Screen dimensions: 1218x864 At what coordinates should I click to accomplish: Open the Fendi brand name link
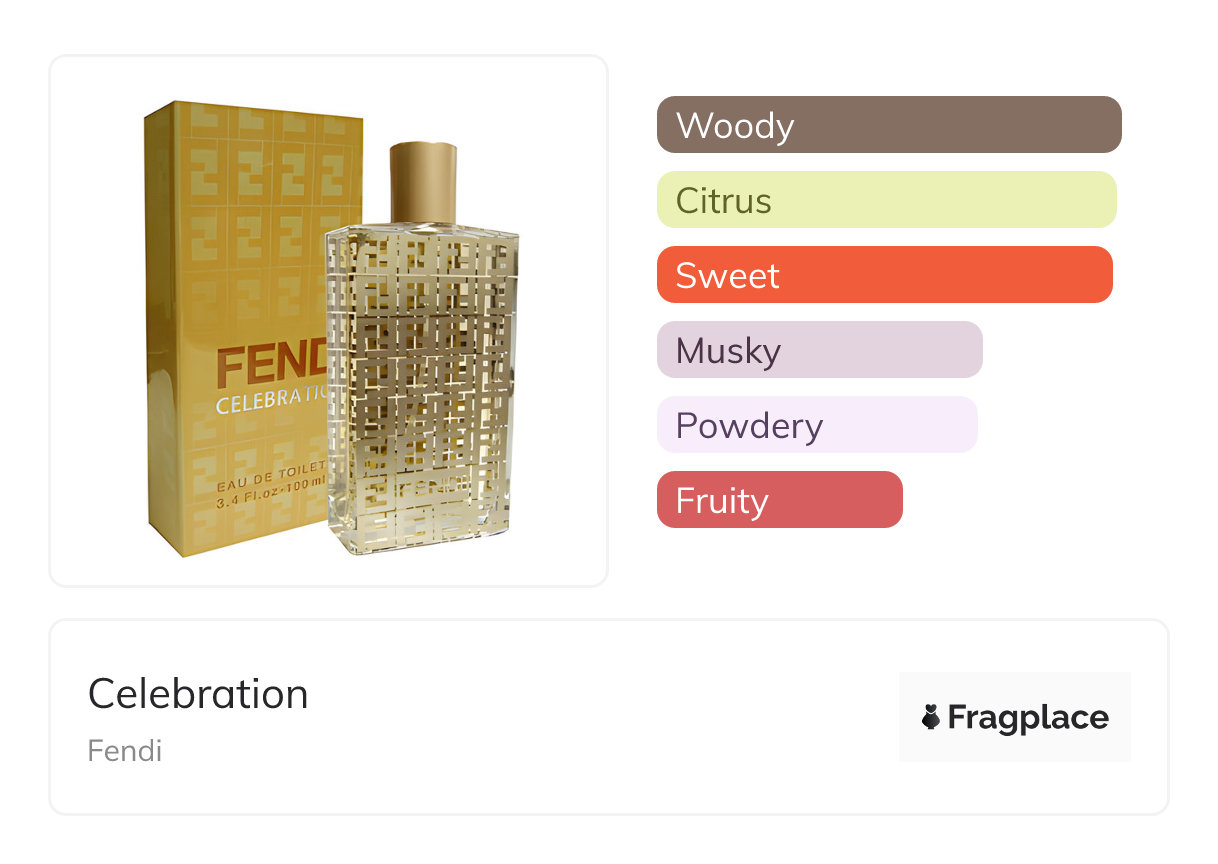tap(125, 751)
